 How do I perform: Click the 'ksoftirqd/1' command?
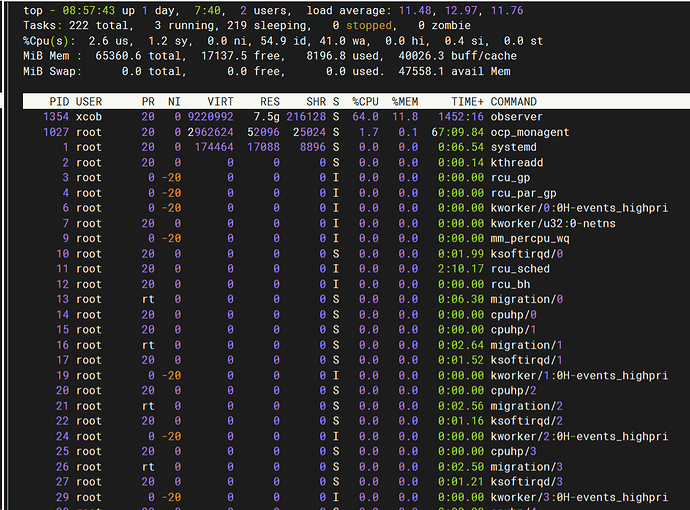tap(526, 360)
